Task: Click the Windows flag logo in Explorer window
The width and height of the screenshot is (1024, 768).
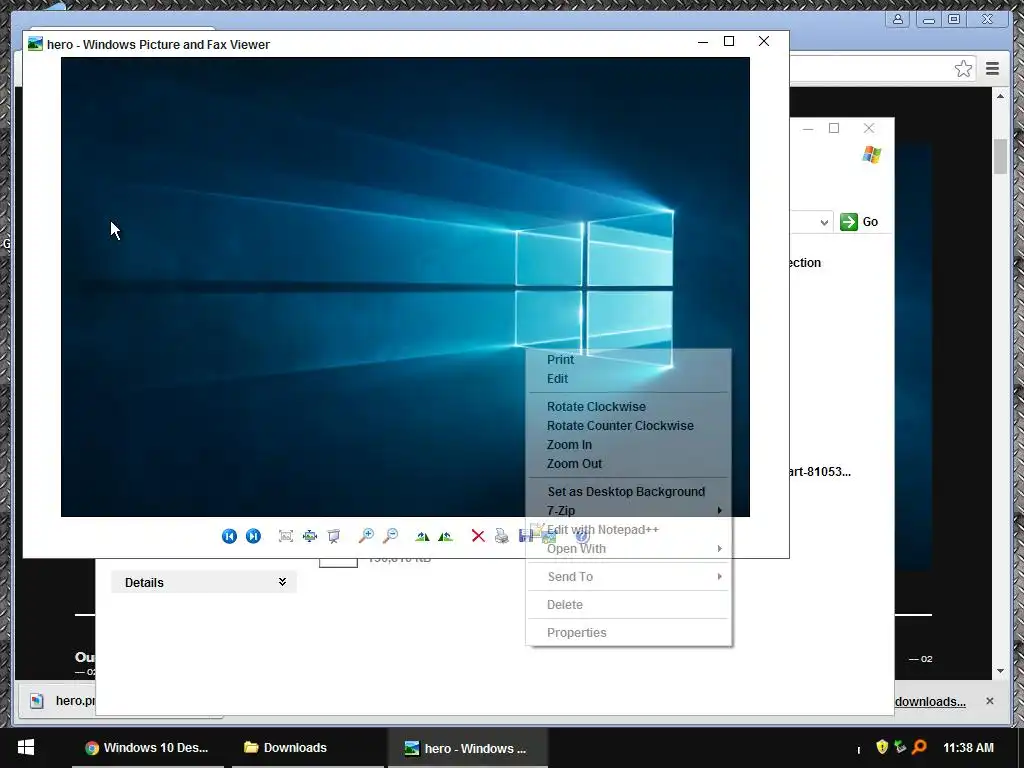Action: click(872, 155)
